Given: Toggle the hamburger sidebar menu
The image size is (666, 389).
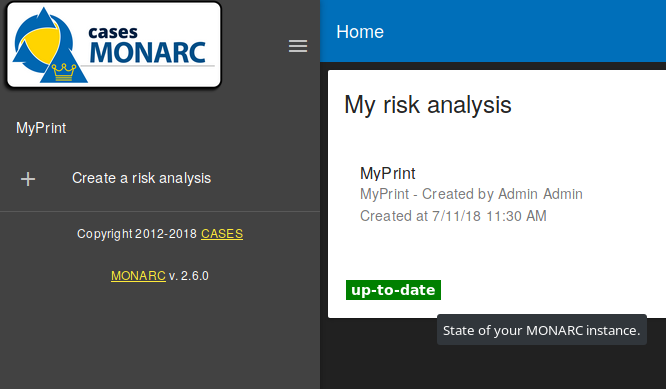Looking at the screenshot, I should point(298,46).
